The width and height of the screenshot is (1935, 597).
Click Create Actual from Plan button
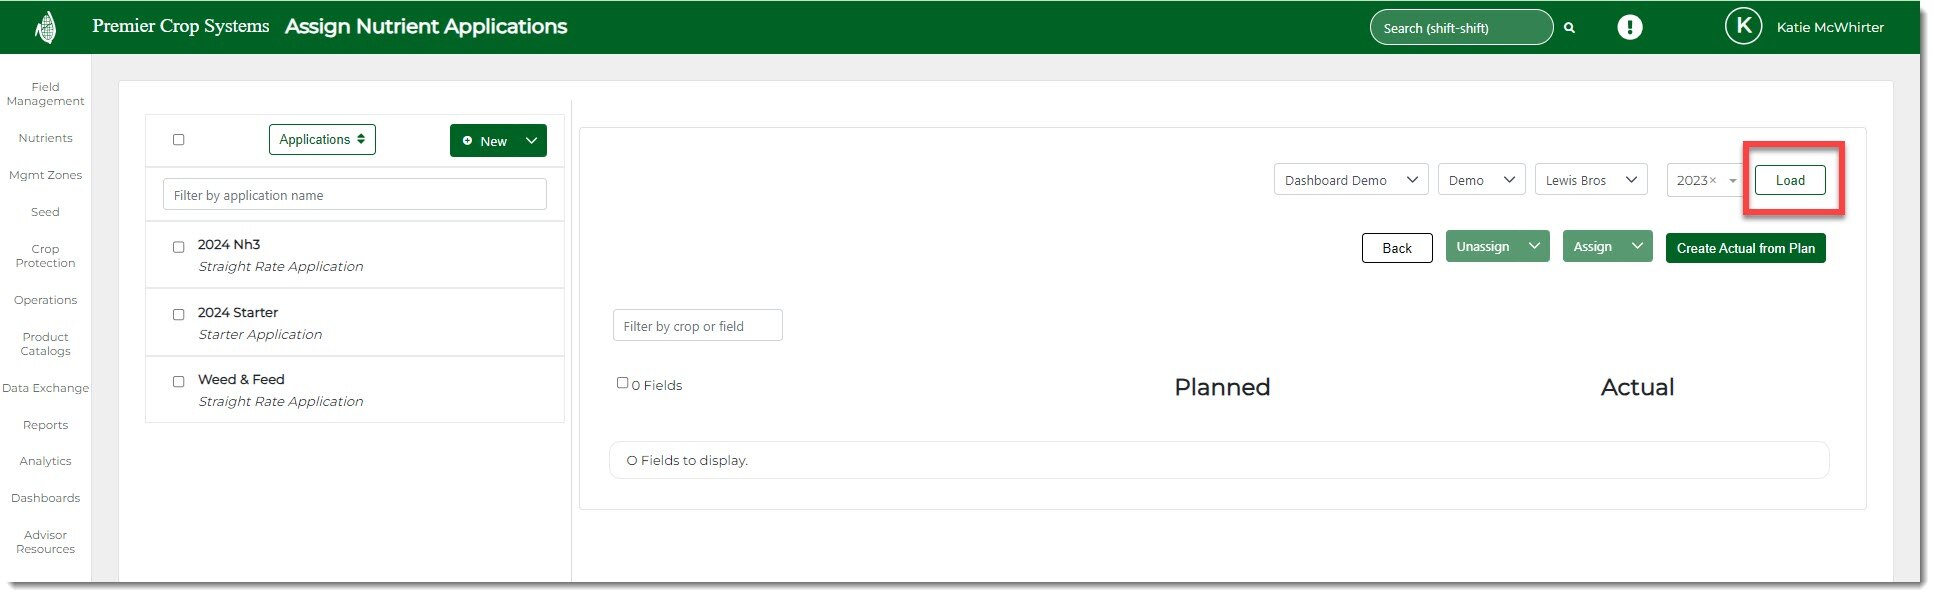[x=1745, y=248]
